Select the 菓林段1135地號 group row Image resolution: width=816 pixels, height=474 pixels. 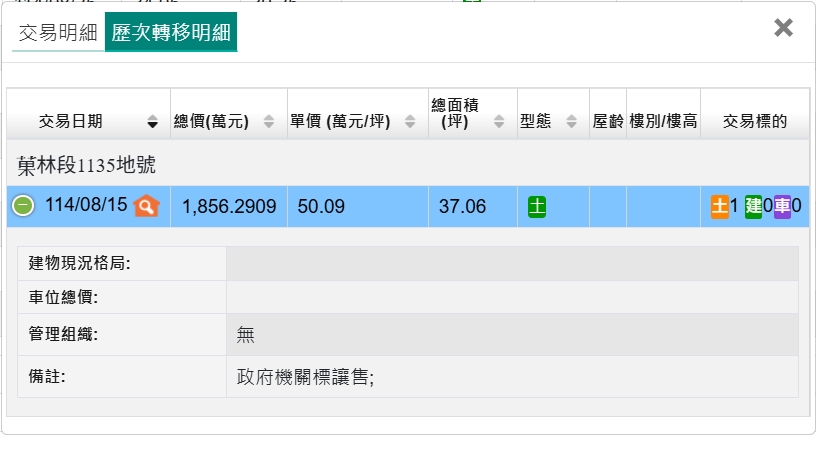point(86,165)
